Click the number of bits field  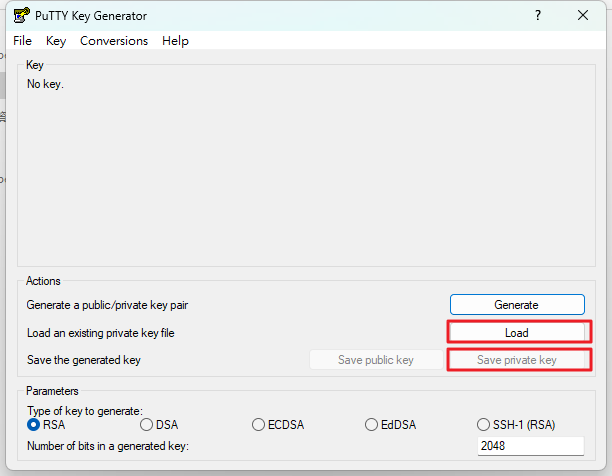[x=530, y=446]
